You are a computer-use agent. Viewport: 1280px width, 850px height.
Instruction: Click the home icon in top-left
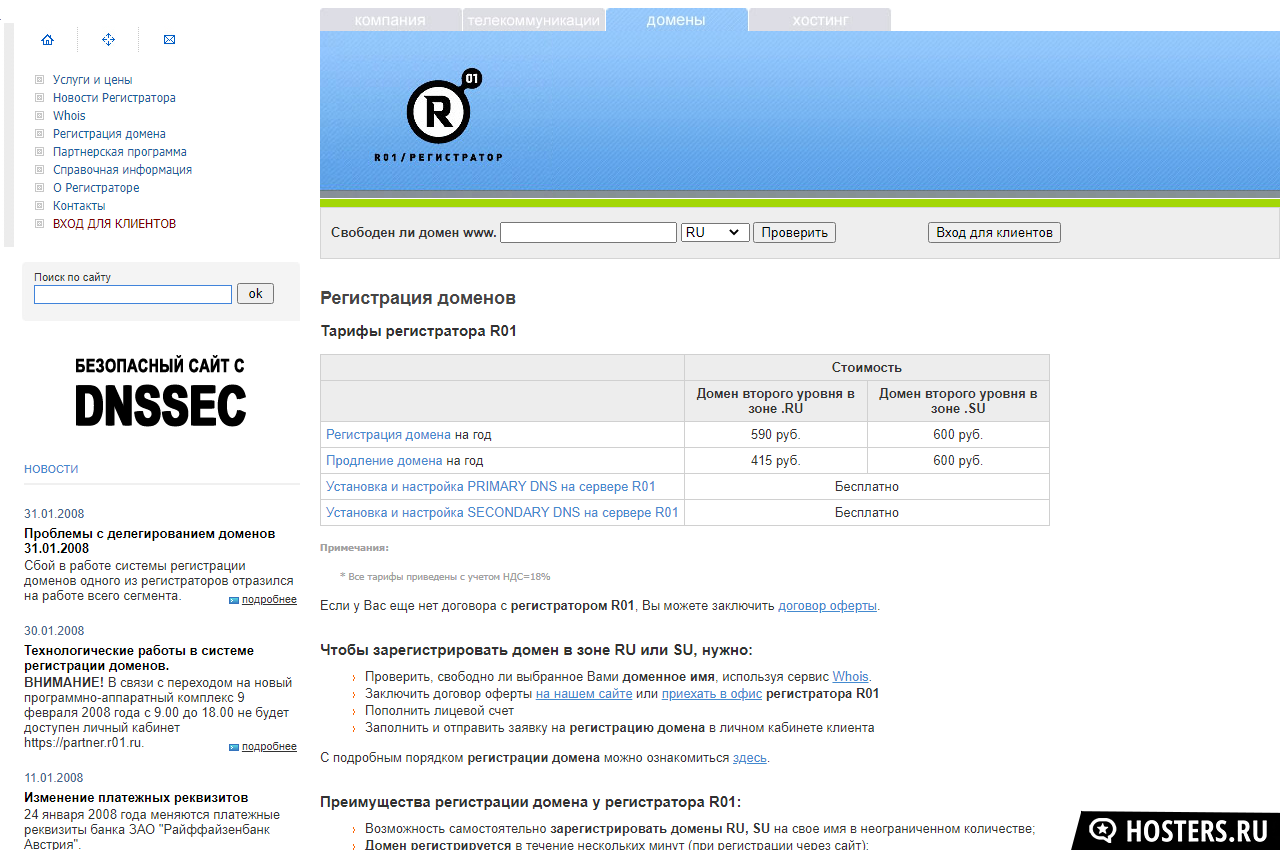coord(47,40)
